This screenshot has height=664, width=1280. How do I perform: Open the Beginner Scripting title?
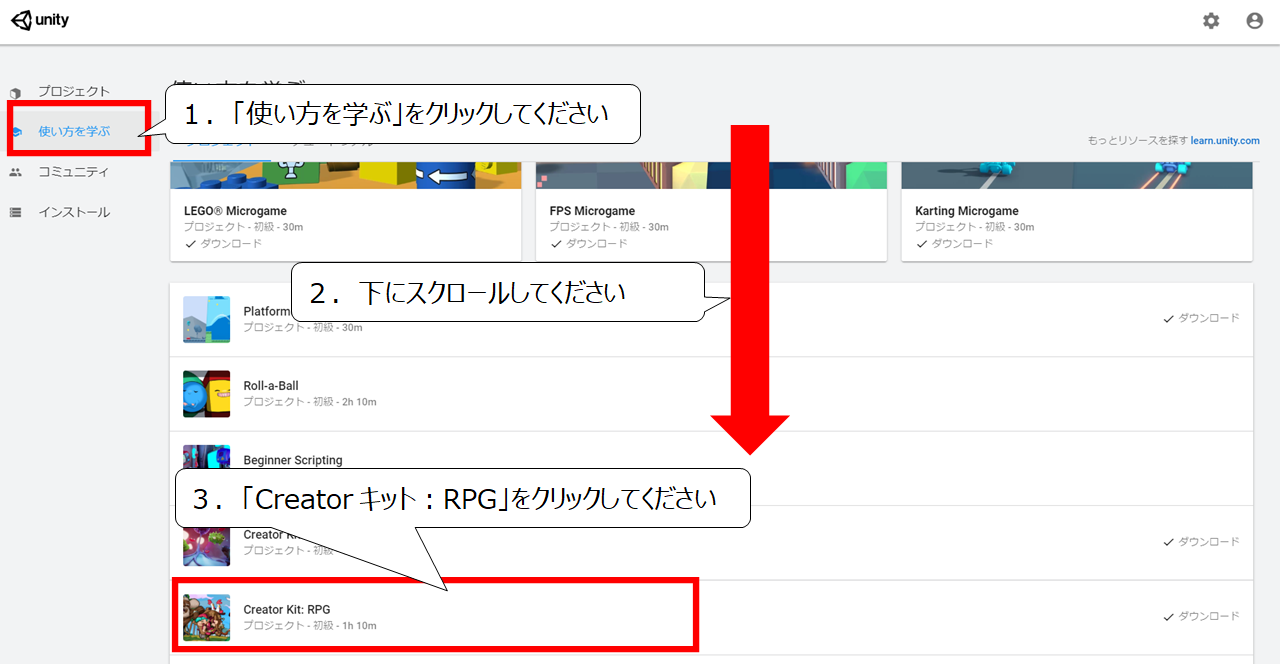tap(293, 460)
